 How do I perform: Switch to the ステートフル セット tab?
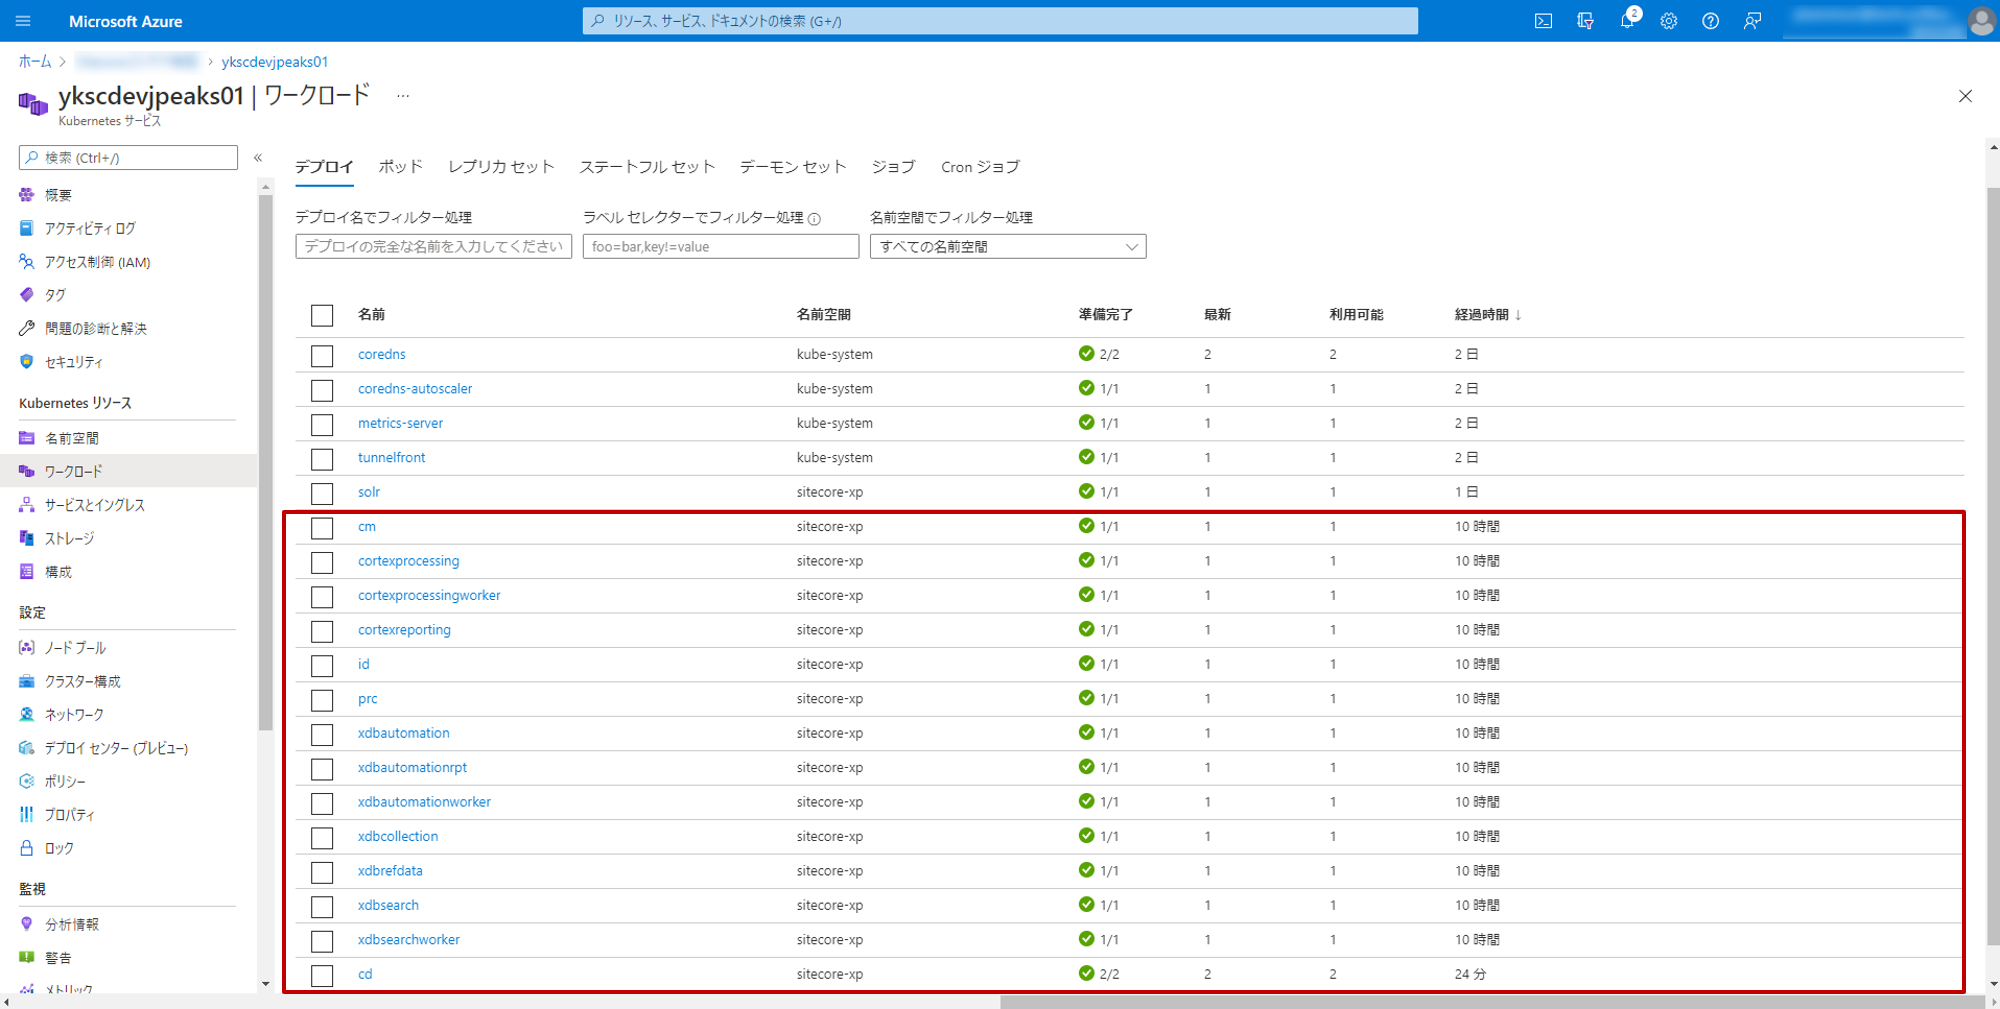[x=647, y=167]
